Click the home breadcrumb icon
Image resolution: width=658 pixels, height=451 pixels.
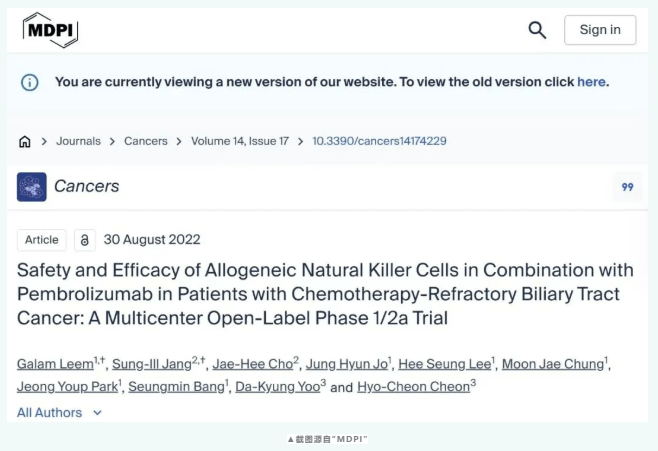pyautogui.click(x=25, y=141)
